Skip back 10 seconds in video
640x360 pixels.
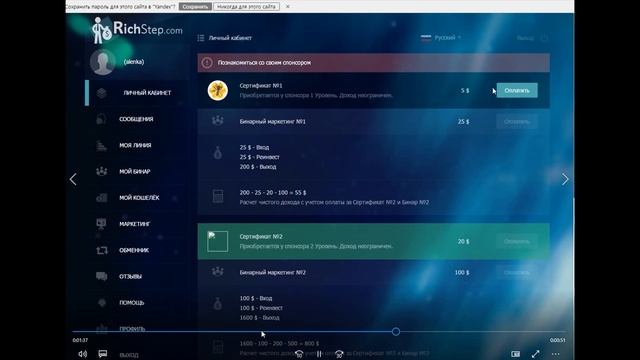299,354
